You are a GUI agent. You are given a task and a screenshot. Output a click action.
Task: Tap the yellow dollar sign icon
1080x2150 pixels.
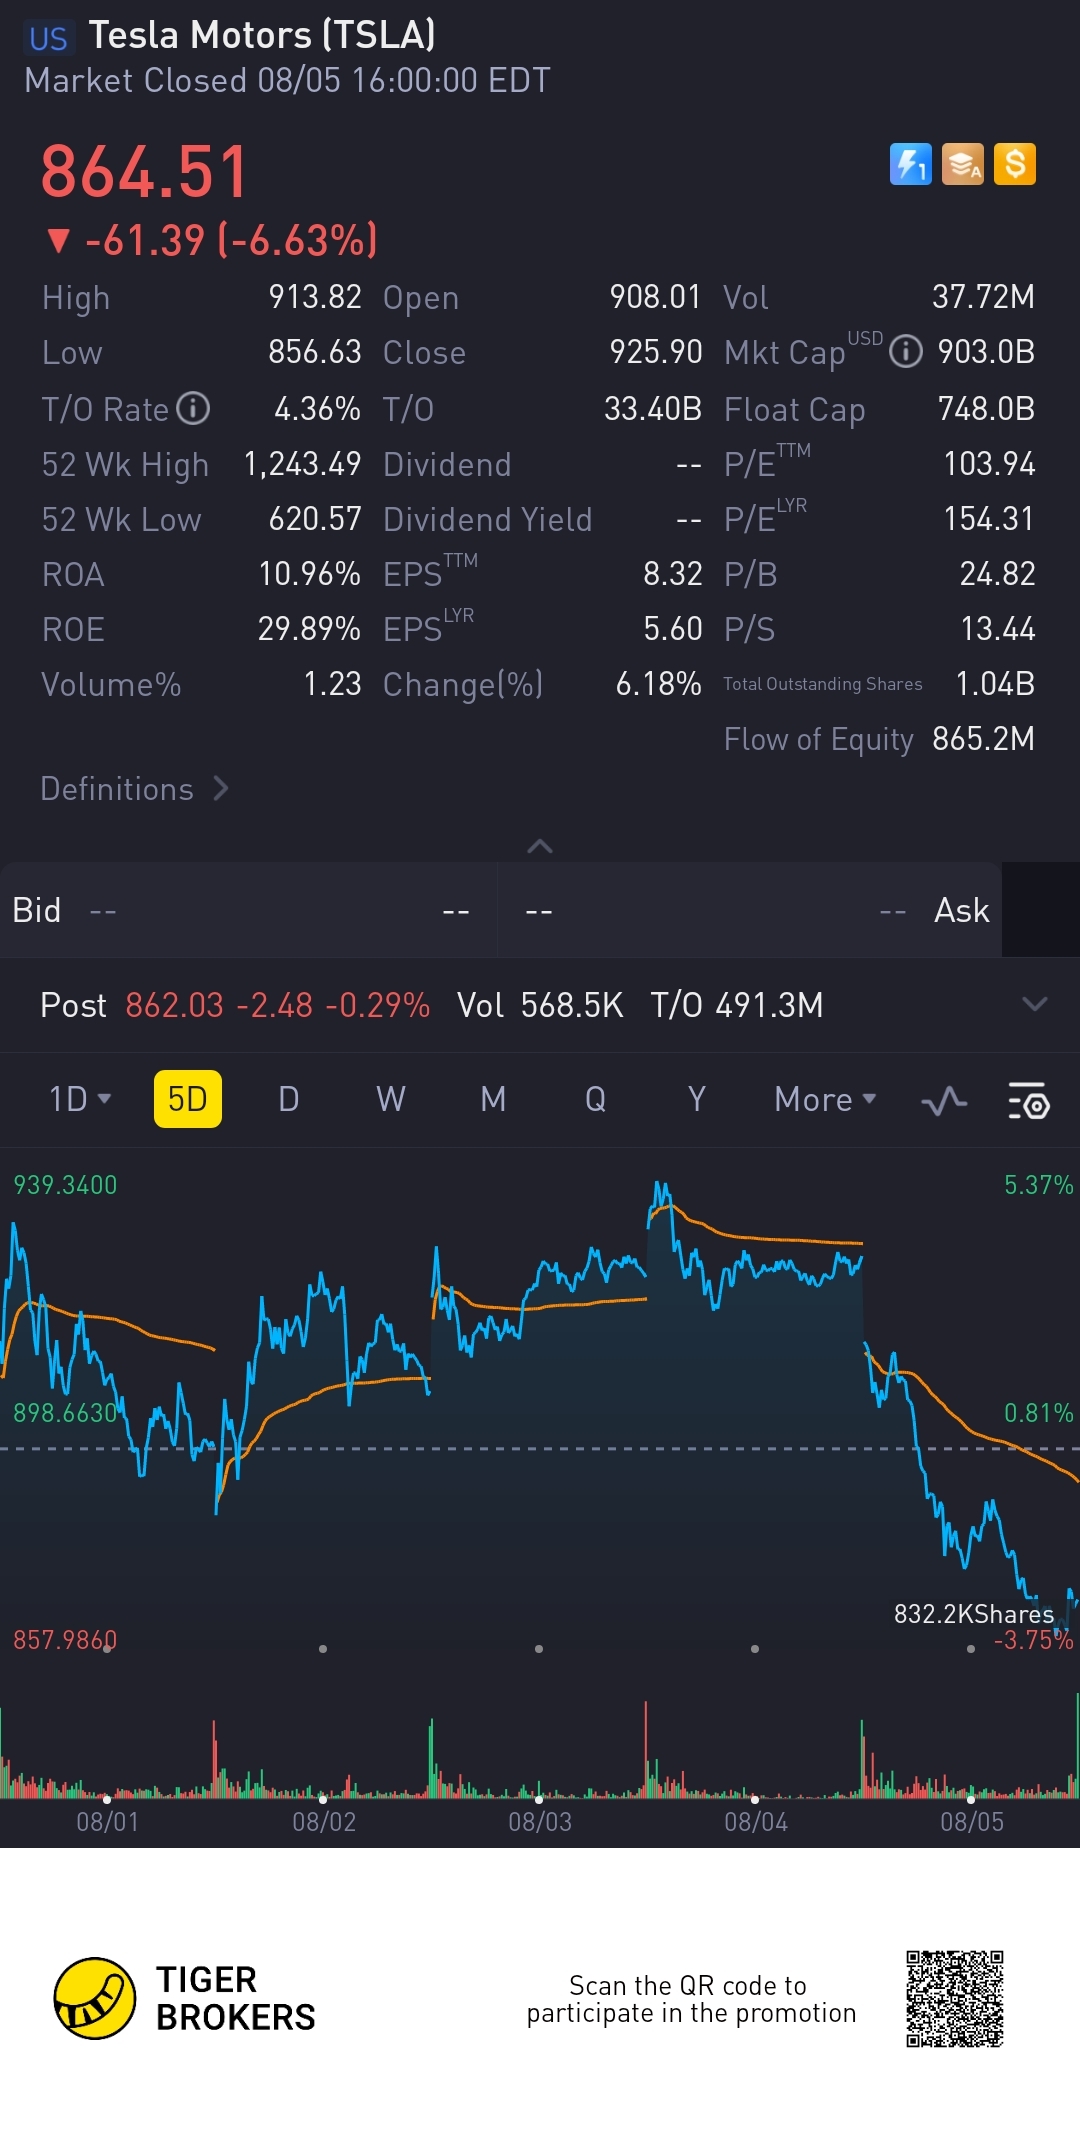1015,164
